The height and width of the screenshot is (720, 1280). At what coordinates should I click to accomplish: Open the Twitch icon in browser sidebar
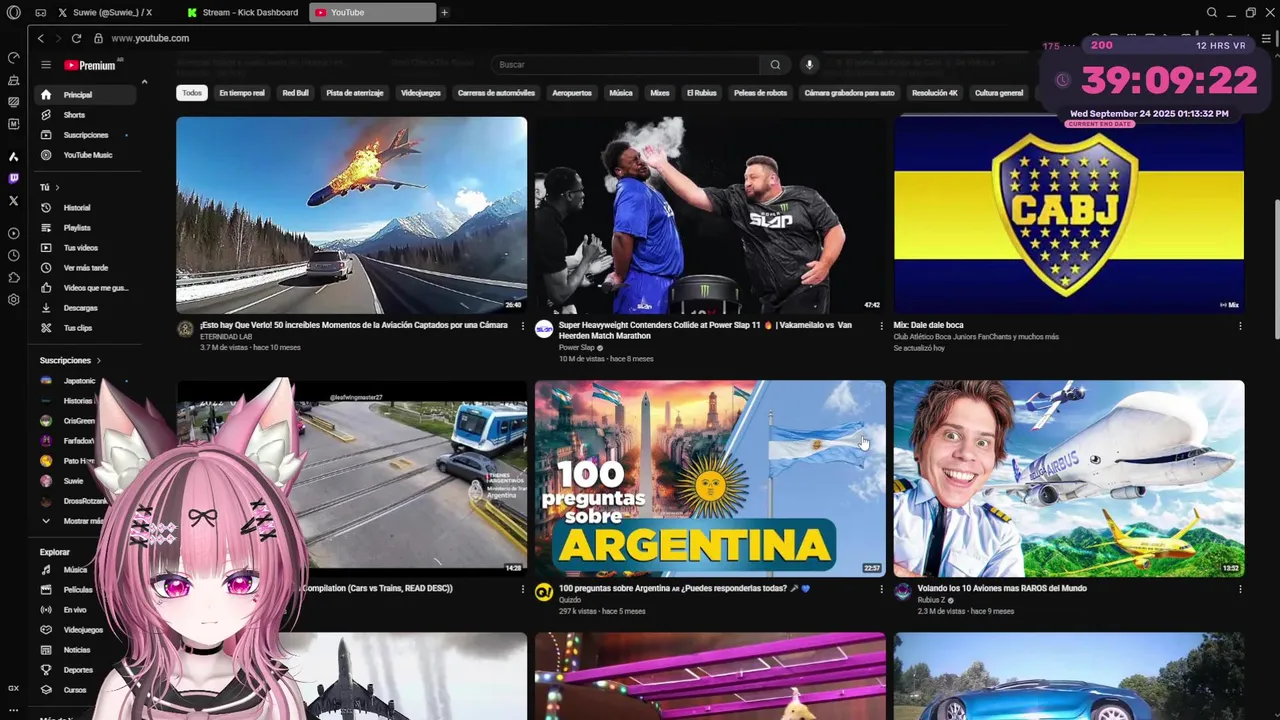coord(13,178)
